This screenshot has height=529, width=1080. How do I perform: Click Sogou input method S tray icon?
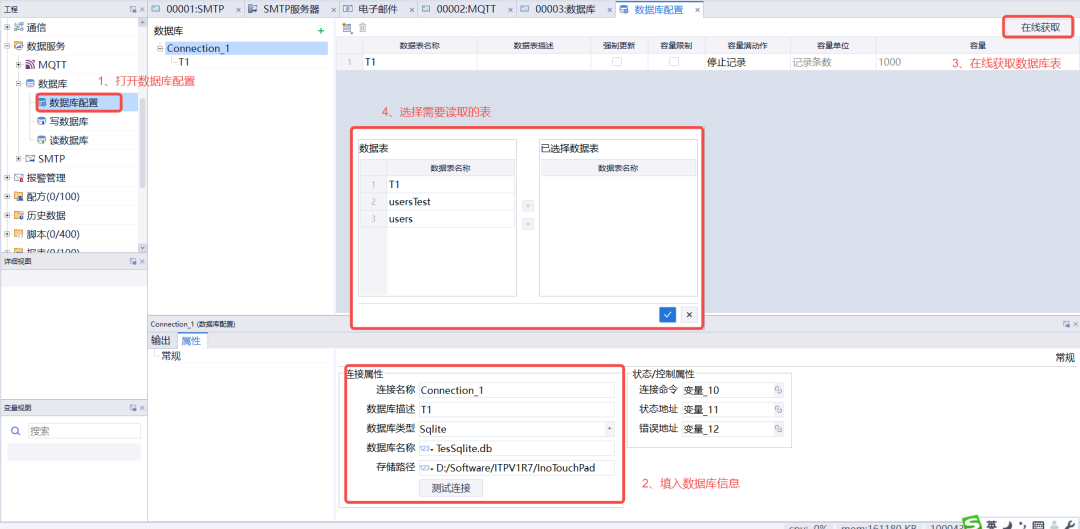click(x=973, y=523)
